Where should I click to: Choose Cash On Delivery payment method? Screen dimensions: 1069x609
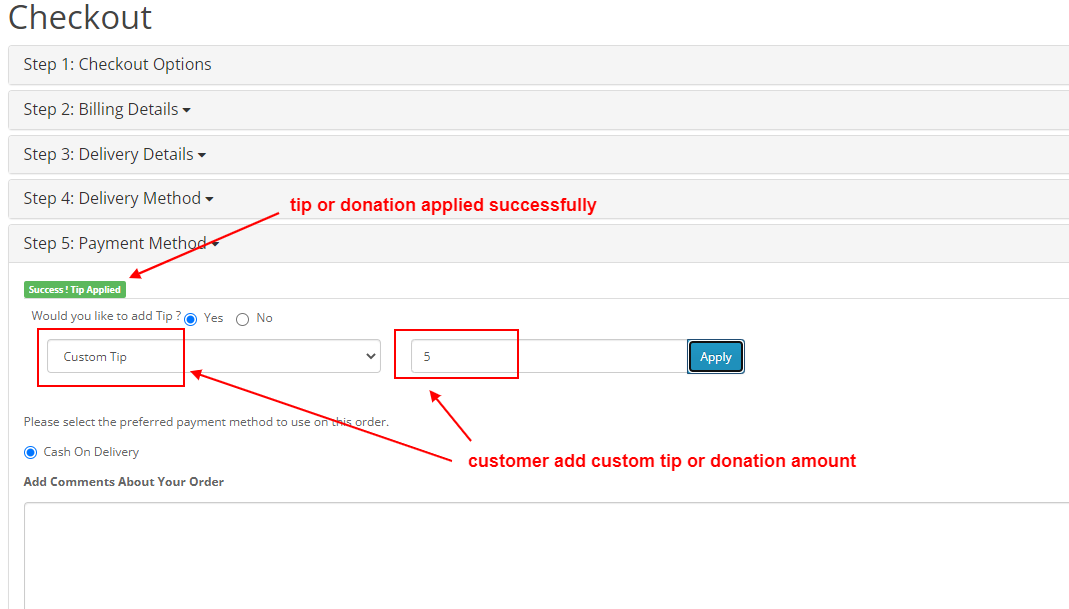click(x=30, y=452)
